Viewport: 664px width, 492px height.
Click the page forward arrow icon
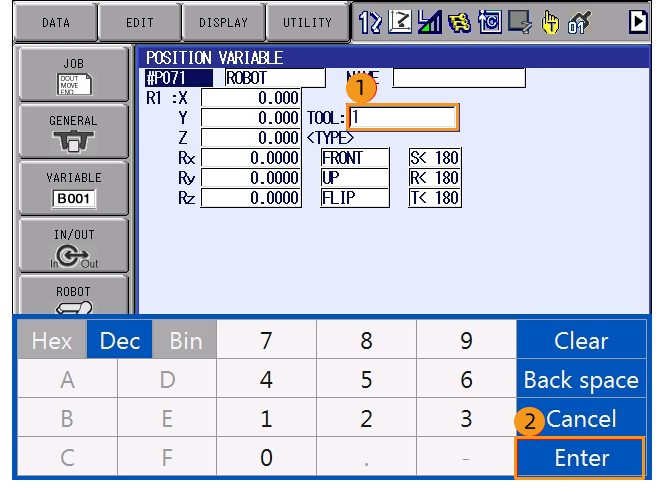(638, 22)
